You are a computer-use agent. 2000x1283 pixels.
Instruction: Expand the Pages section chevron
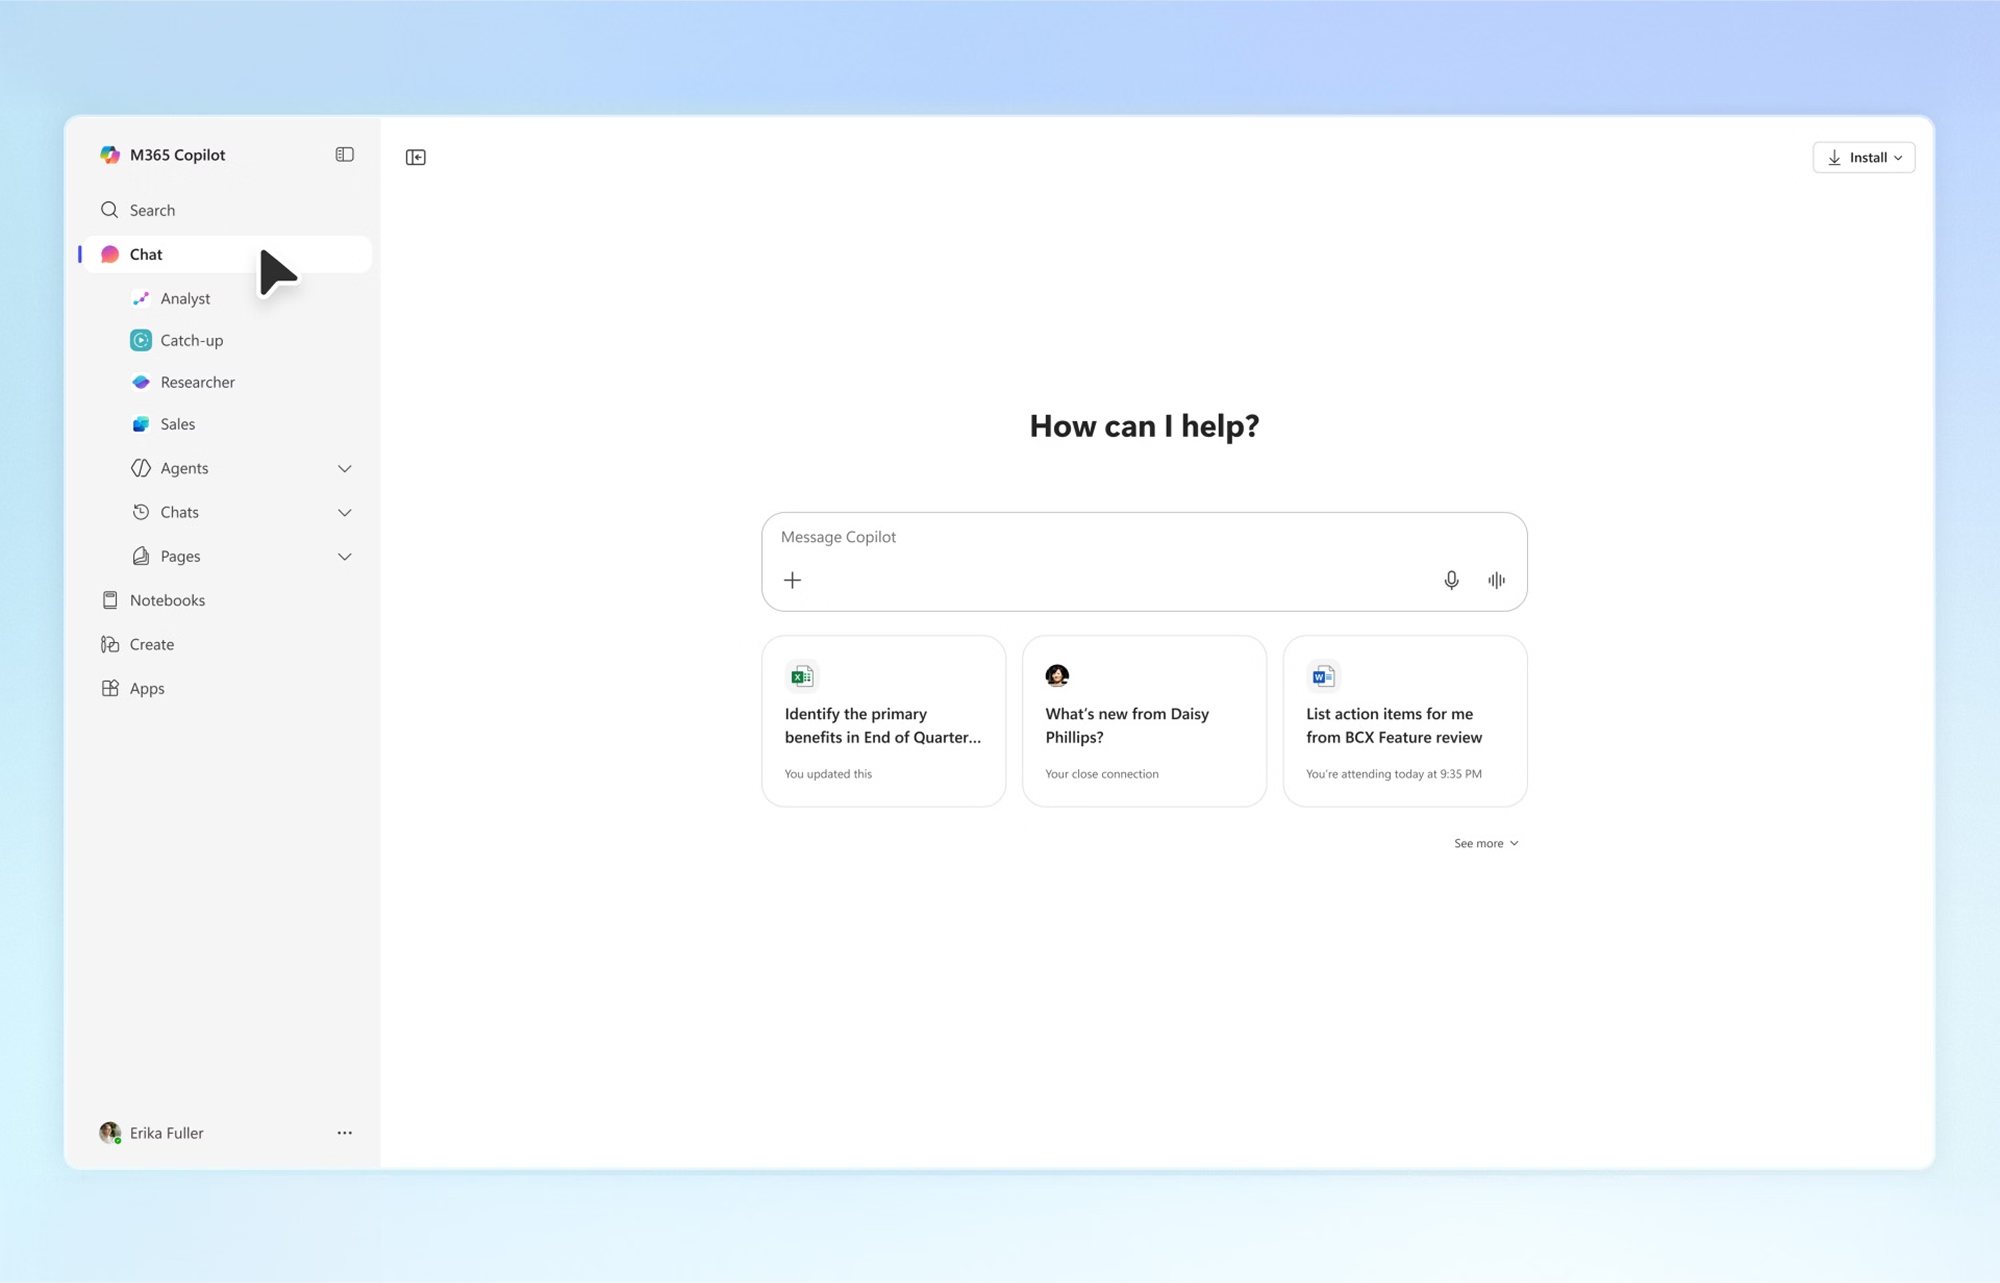344,557
